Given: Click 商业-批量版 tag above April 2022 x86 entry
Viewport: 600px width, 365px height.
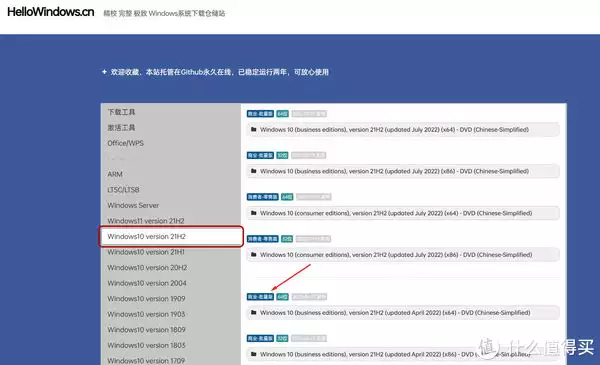Looking at the screenshot, I should [x=260, y=339].
